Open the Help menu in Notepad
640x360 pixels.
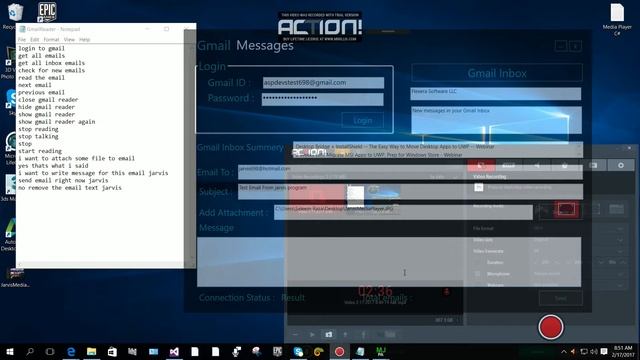[84, 40]
